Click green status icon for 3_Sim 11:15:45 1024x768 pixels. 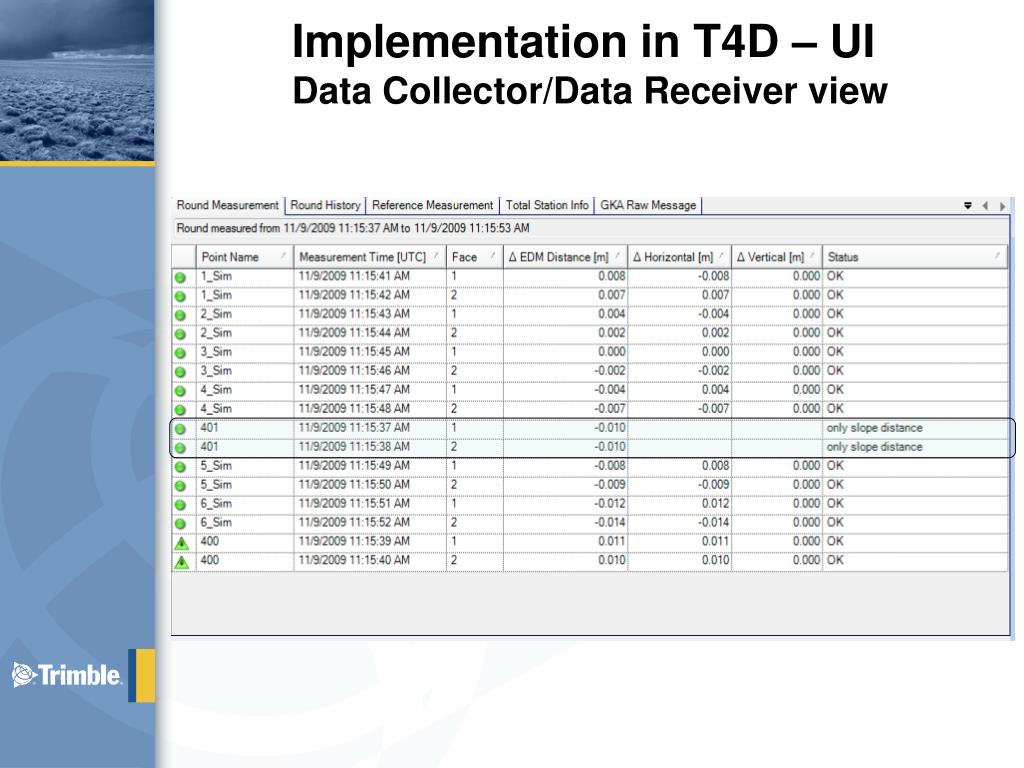(x=181, y=353)
